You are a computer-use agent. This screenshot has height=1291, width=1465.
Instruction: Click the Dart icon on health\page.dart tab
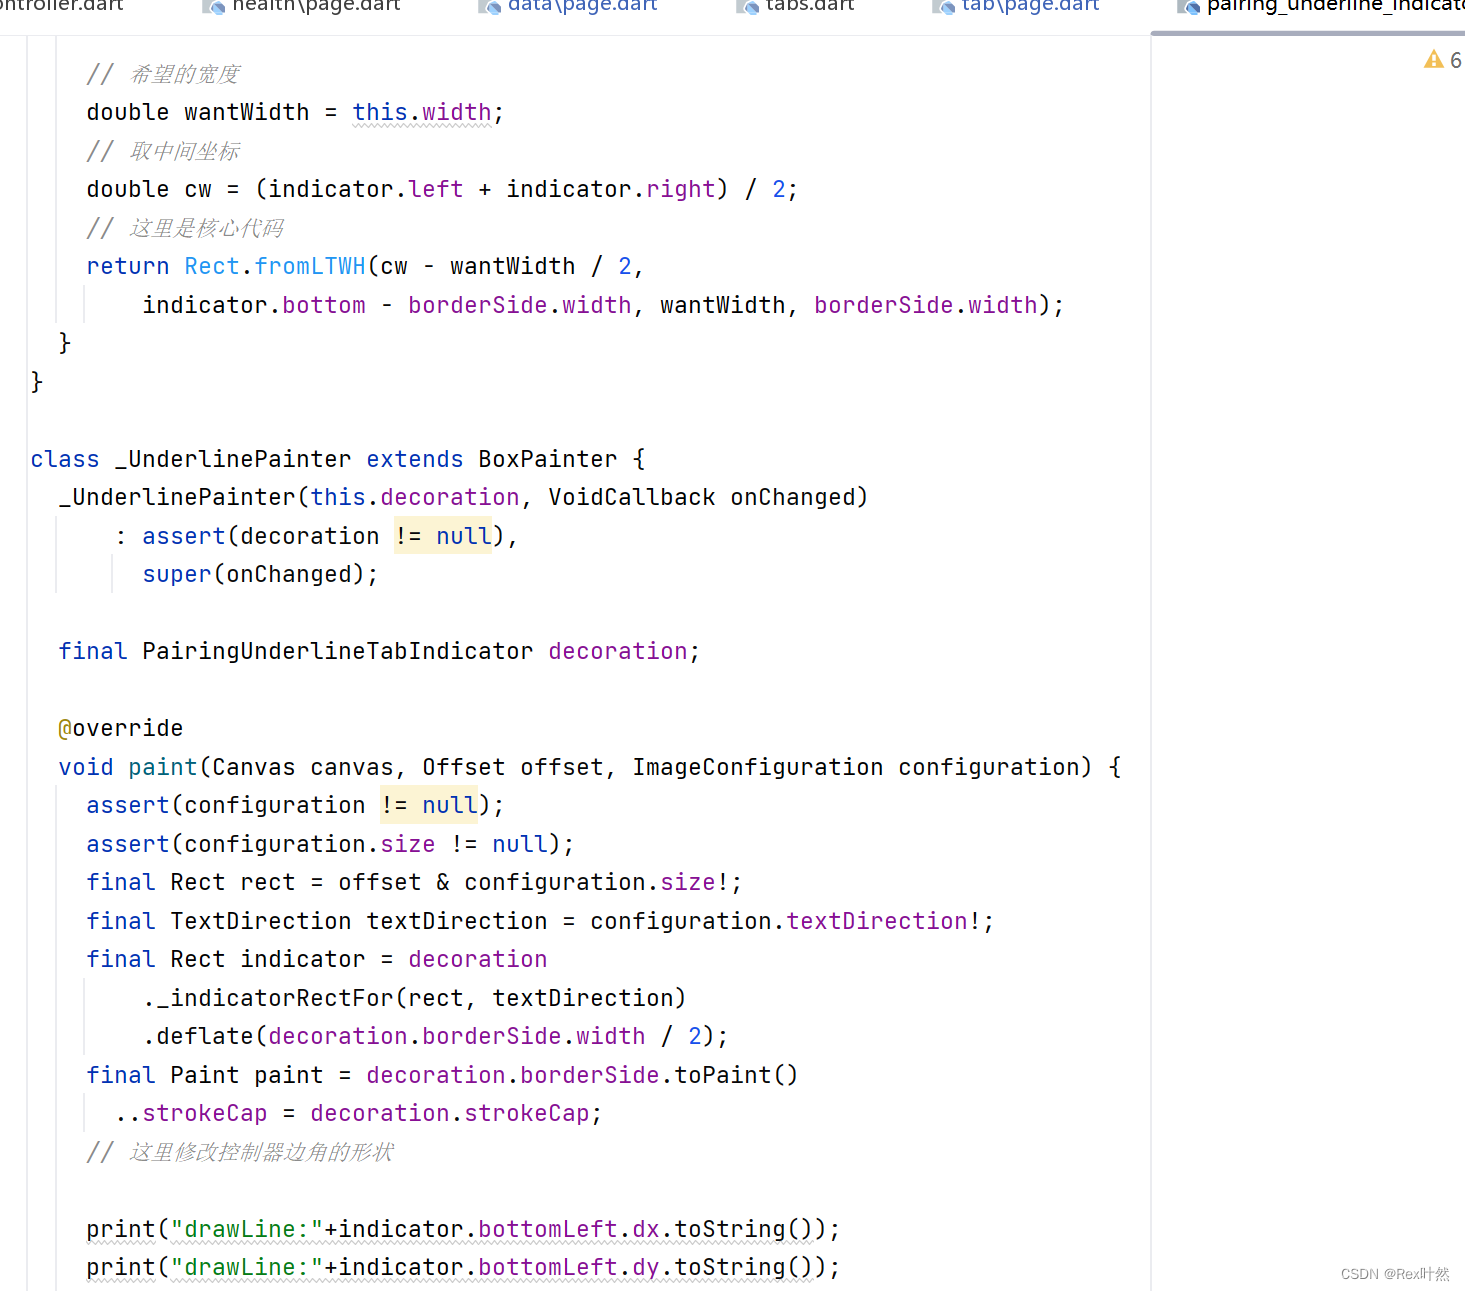pos(212,7)
